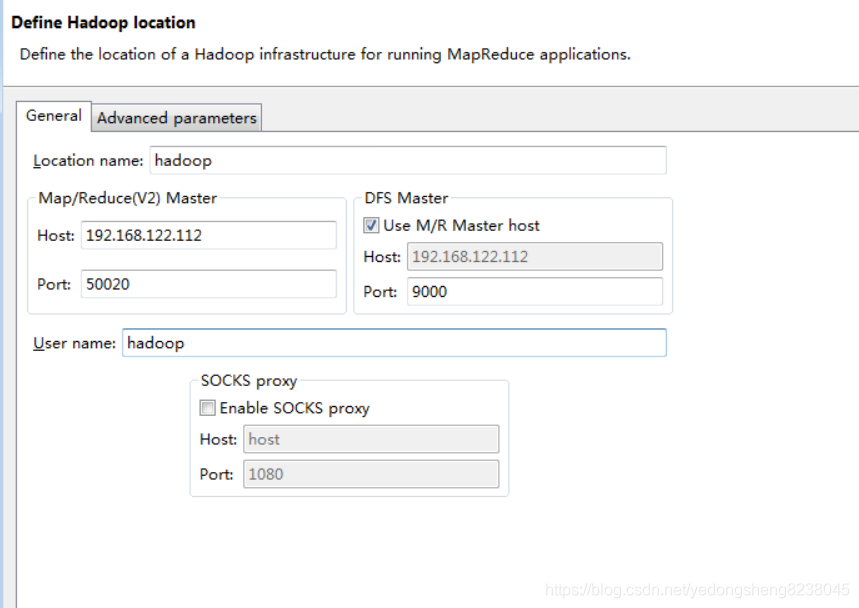Click the "Enable SOCKS proxy" label text
This screenshot has width=859, height=608.
(295, 409)
